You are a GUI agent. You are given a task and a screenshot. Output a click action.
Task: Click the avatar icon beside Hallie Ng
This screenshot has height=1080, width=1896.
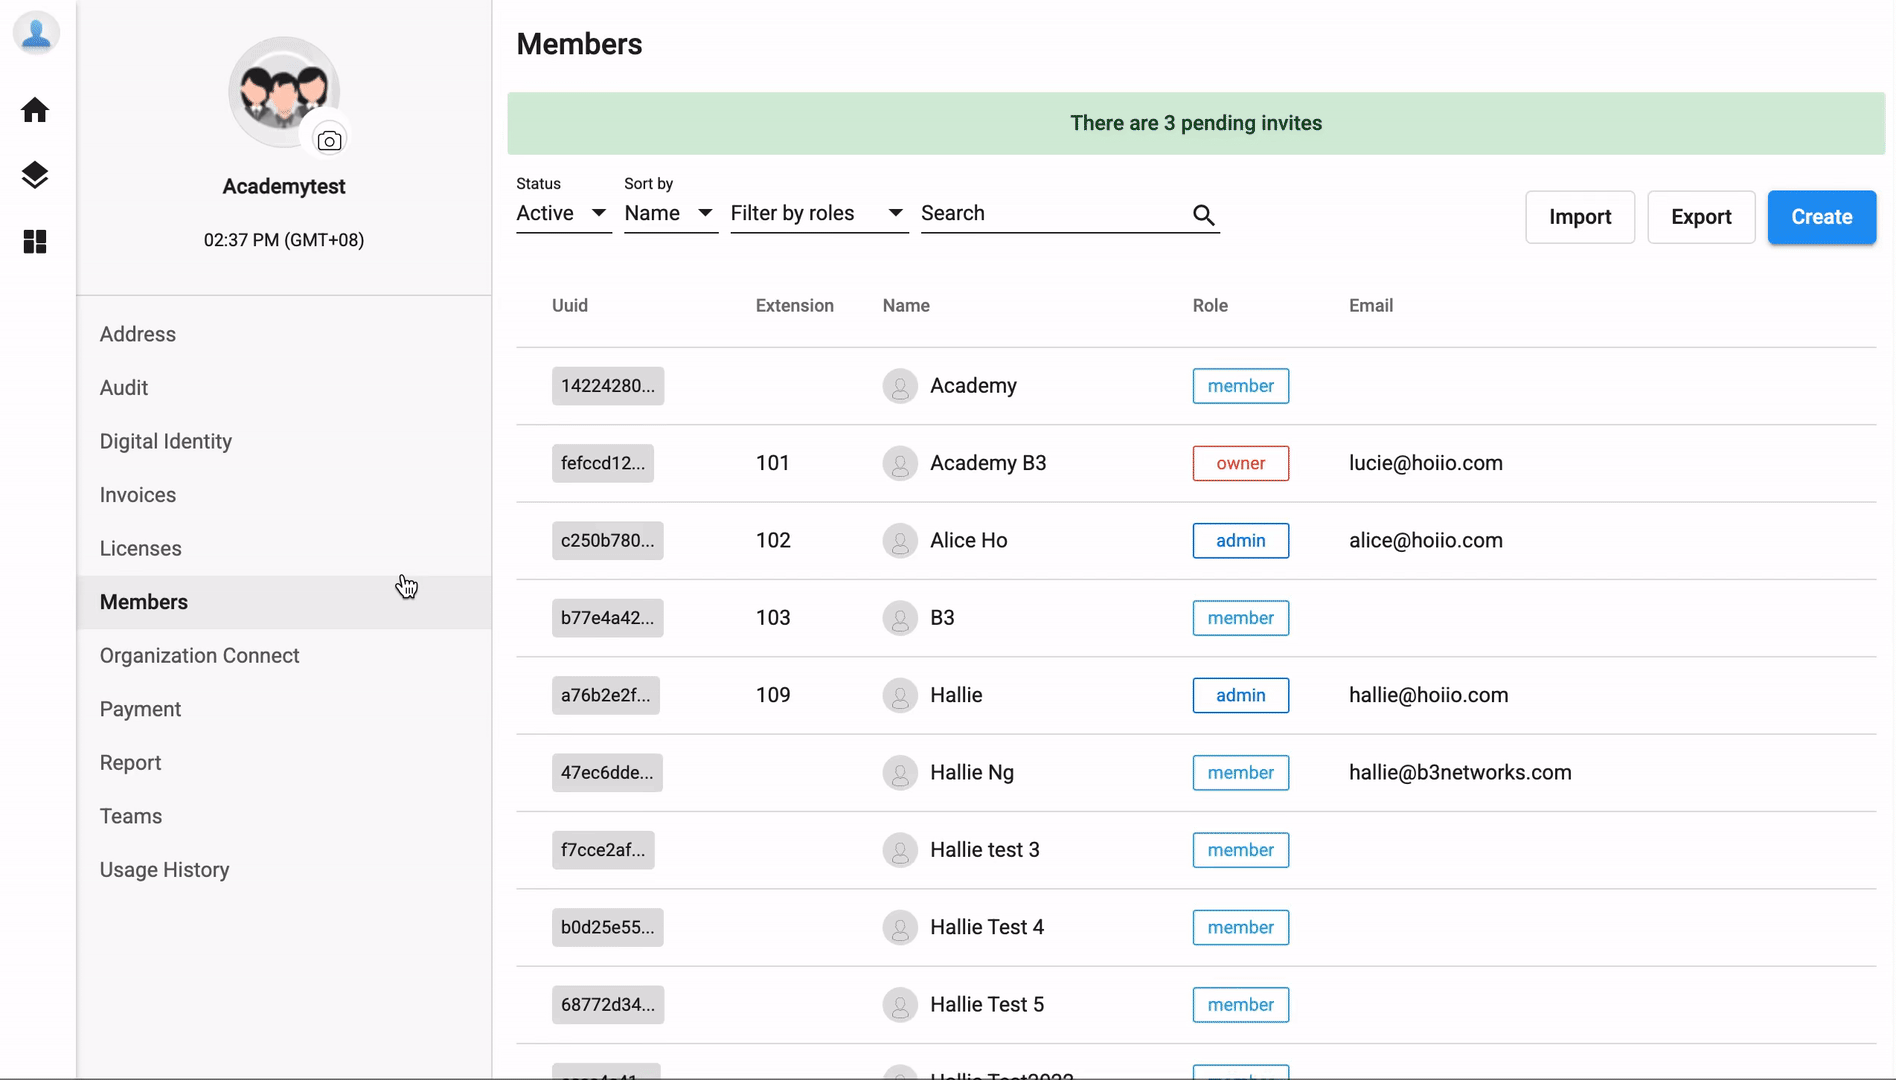[900, 773]
